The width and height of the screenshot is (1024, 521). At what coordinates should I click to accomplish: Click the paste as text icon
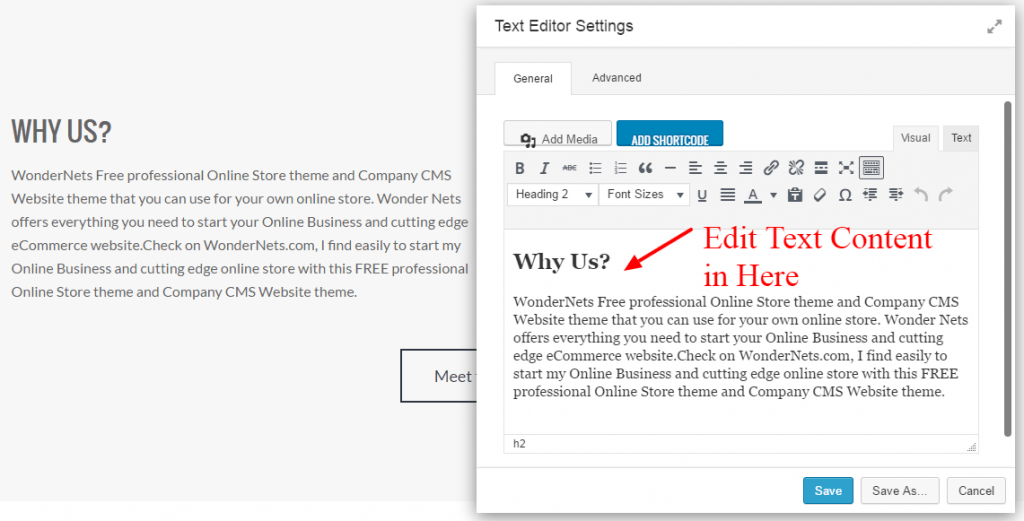click(x=796, y=195)
